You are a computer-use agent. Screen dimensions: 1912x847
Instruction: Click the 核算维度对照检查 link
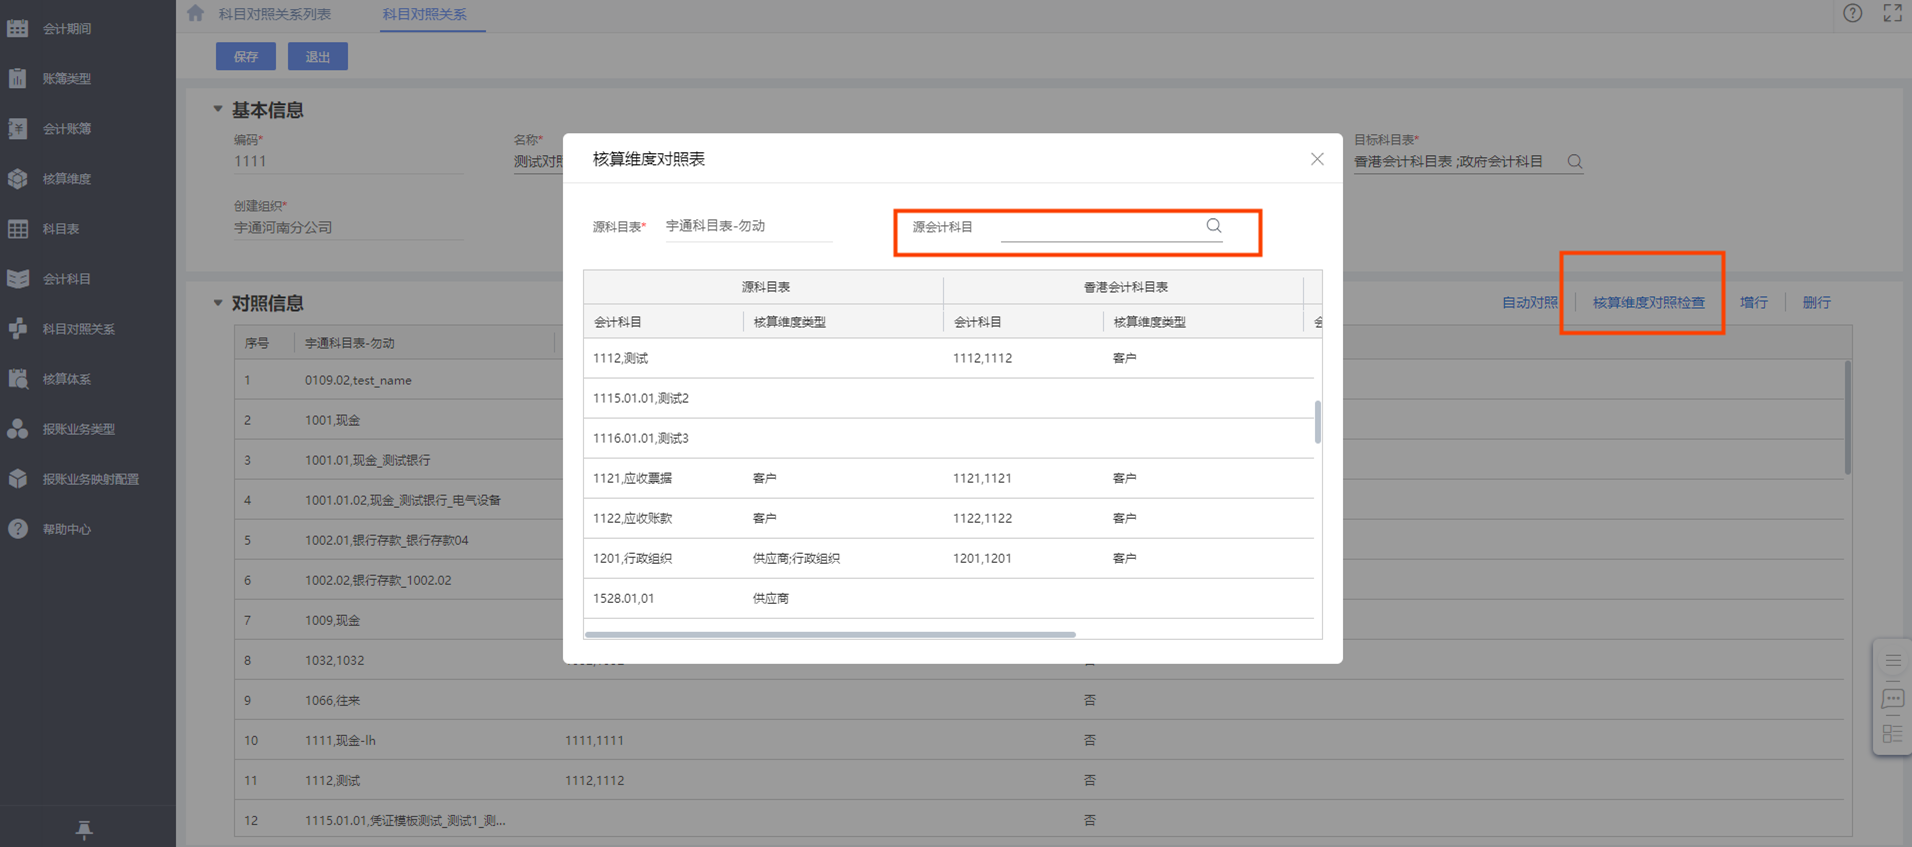point(1649,302)
